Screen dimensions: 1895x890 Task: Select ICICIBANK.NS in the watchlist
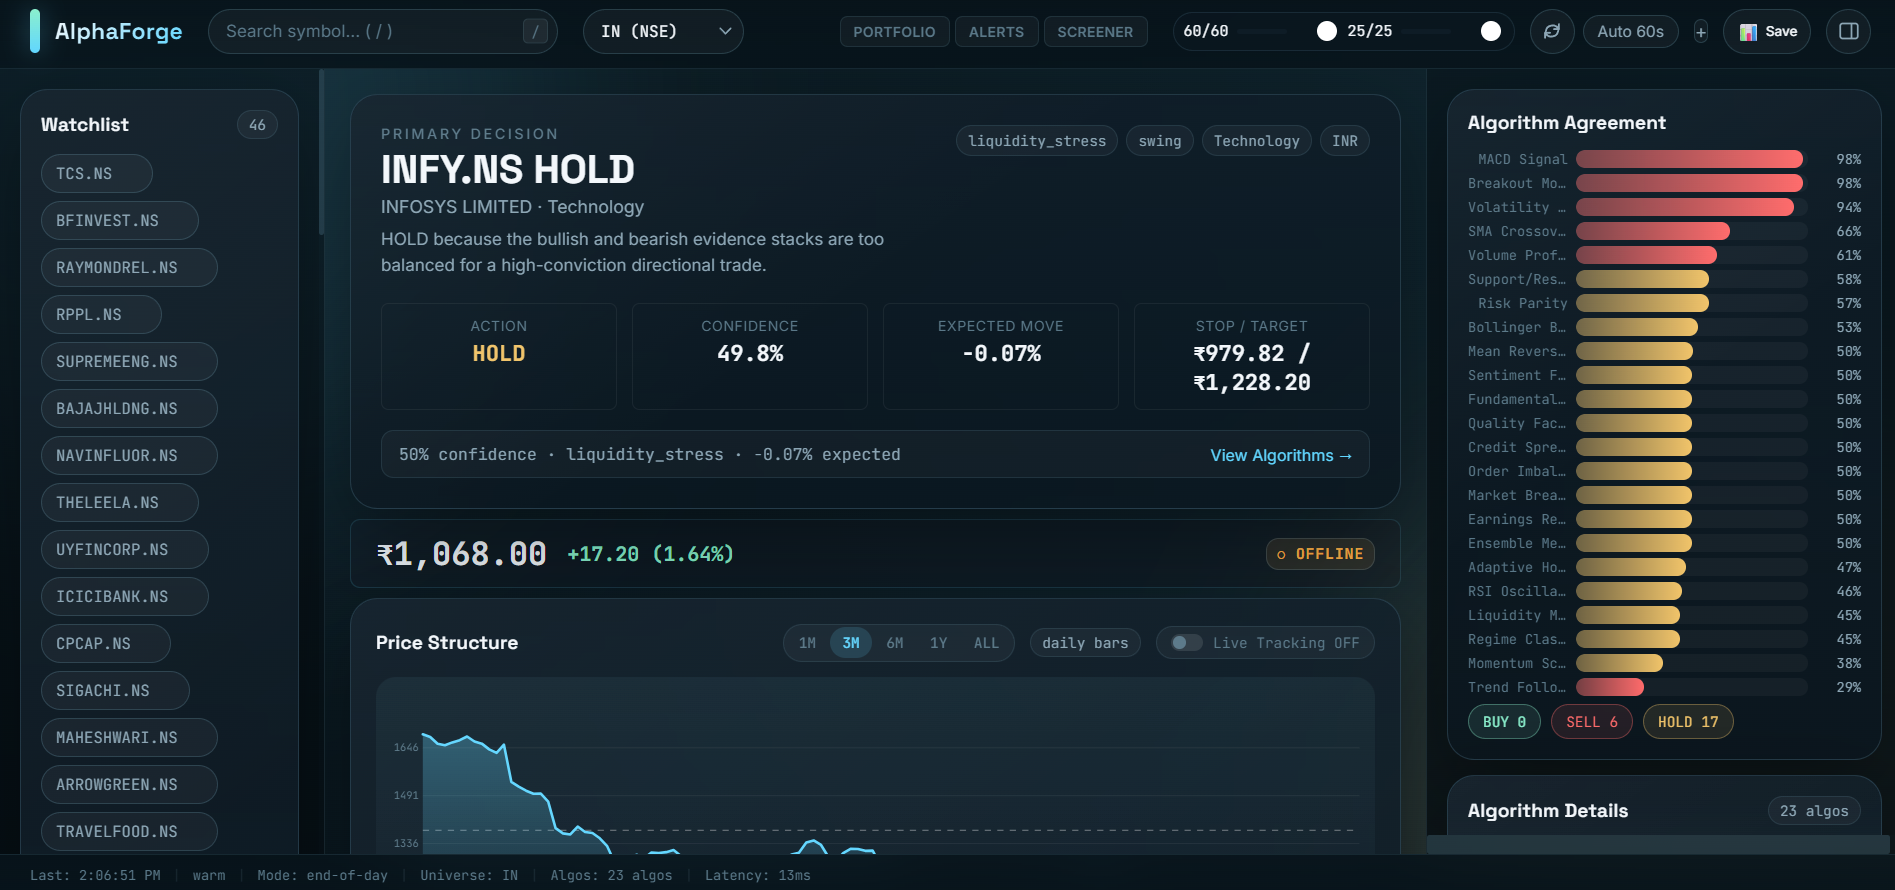(x=125, y=597)
